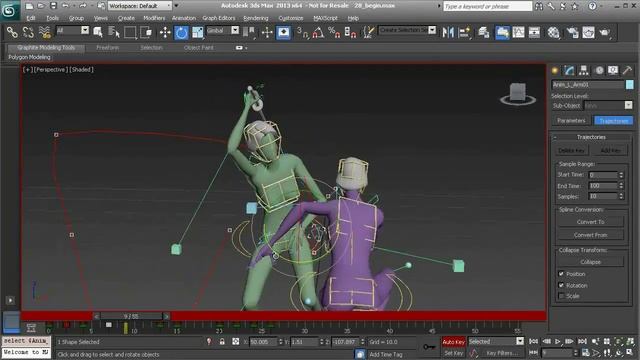This screenshot has height=360, width=640.
Task: Uncheck the Position checkbox
Action: click(x=561, y=274)
